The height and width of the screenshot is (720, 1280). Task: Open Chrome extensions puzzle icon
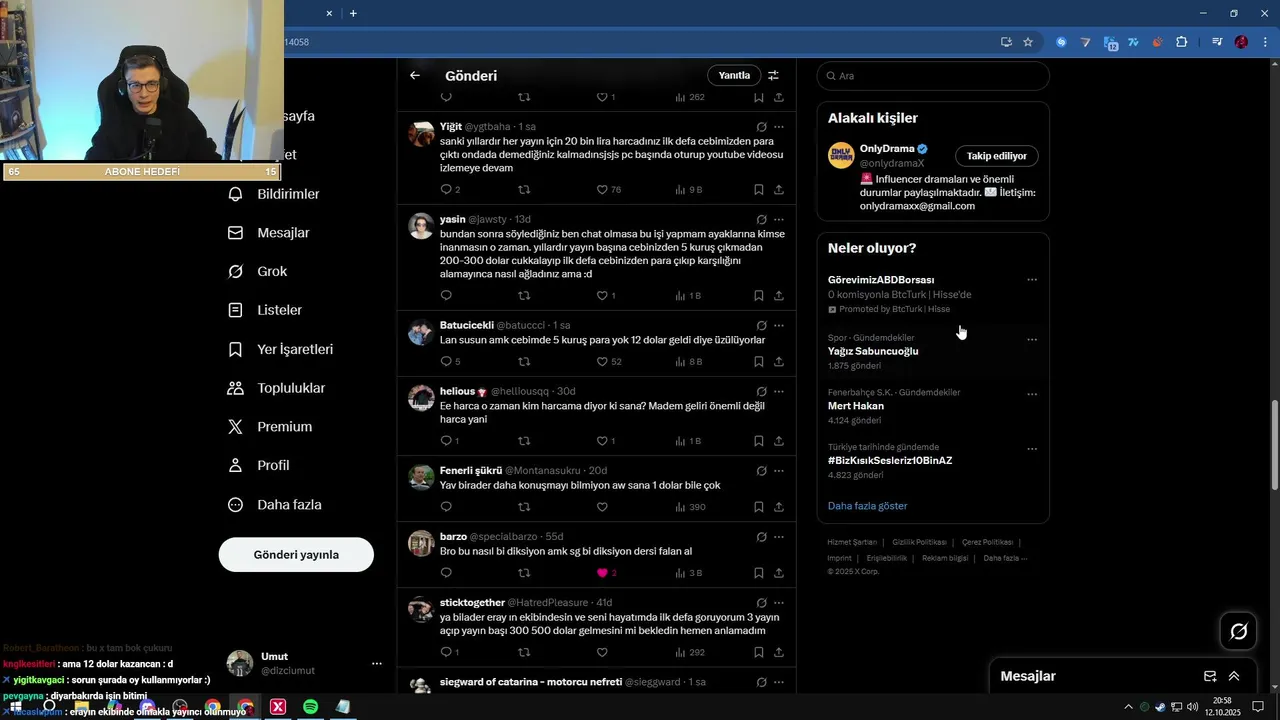[1181, 42]
